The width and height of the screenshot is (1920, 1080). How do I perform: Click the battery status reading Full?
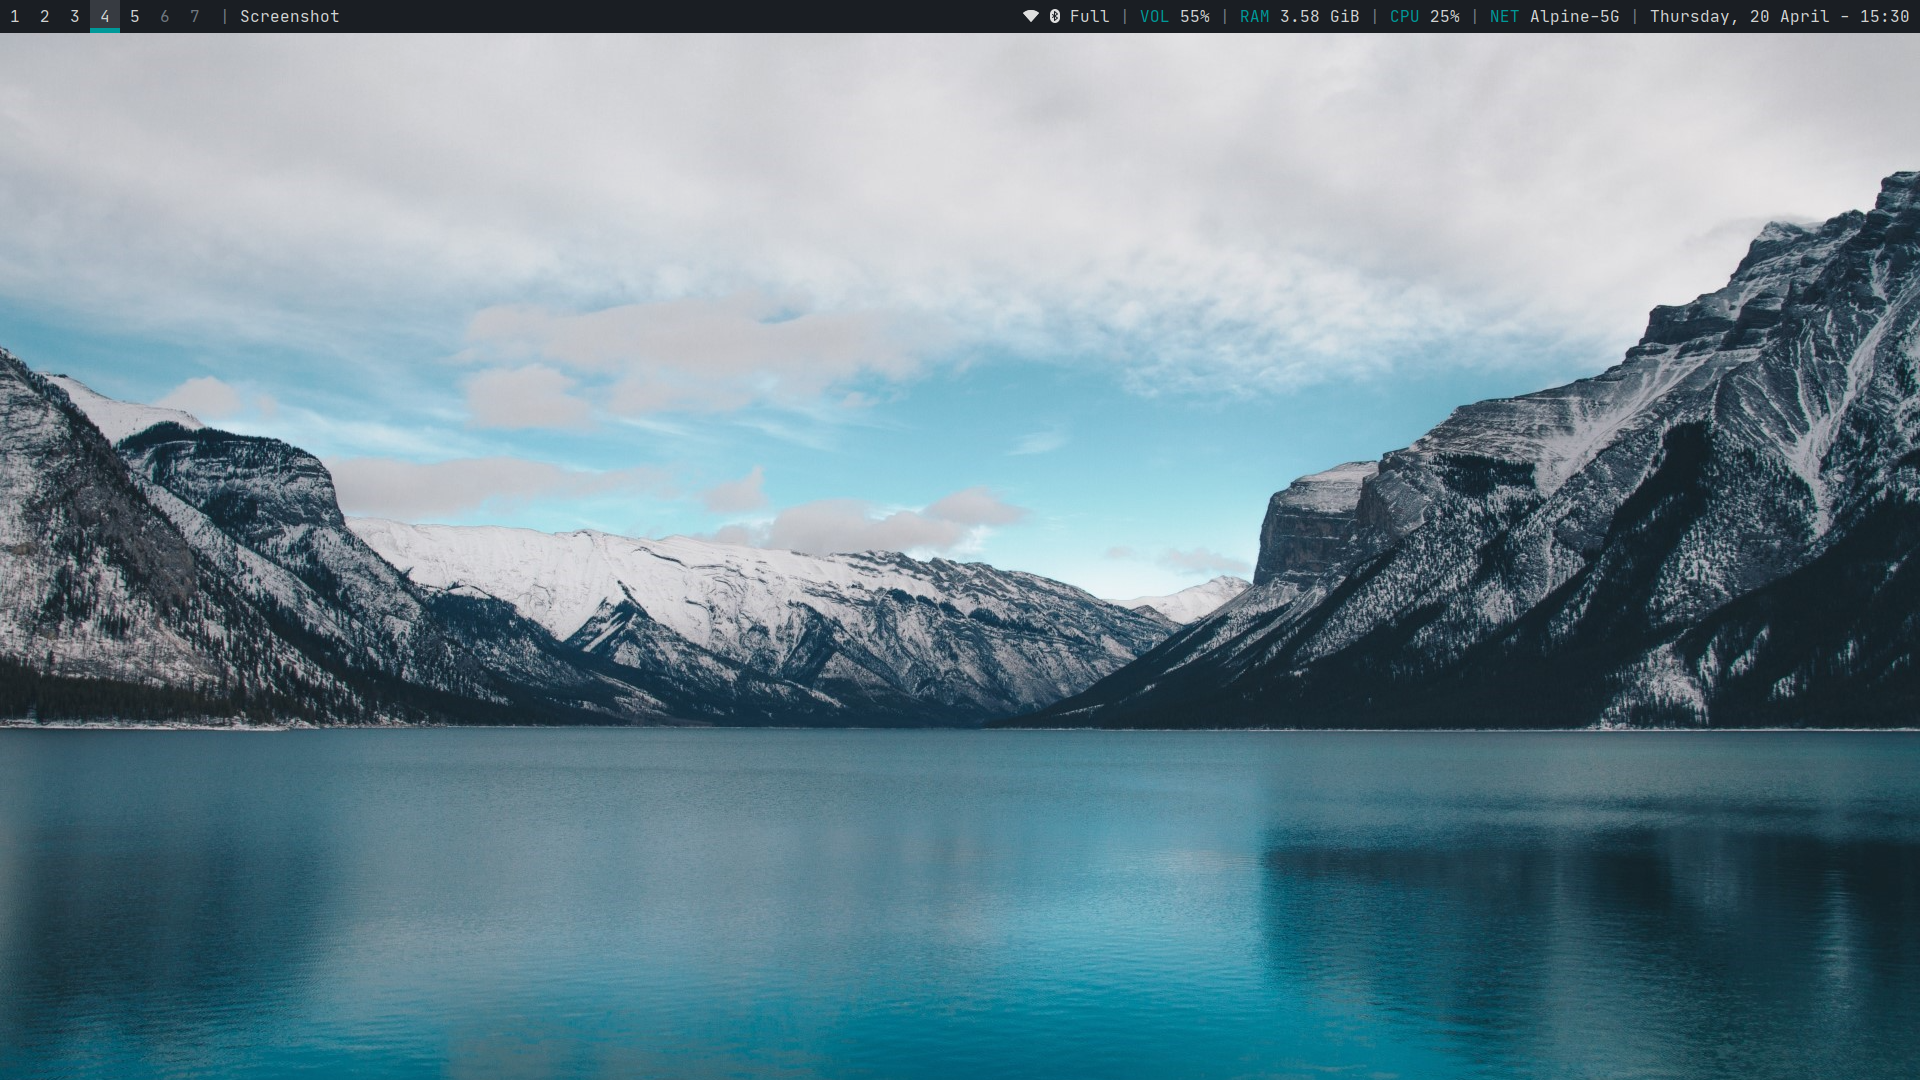click(x=1089, y=16)
